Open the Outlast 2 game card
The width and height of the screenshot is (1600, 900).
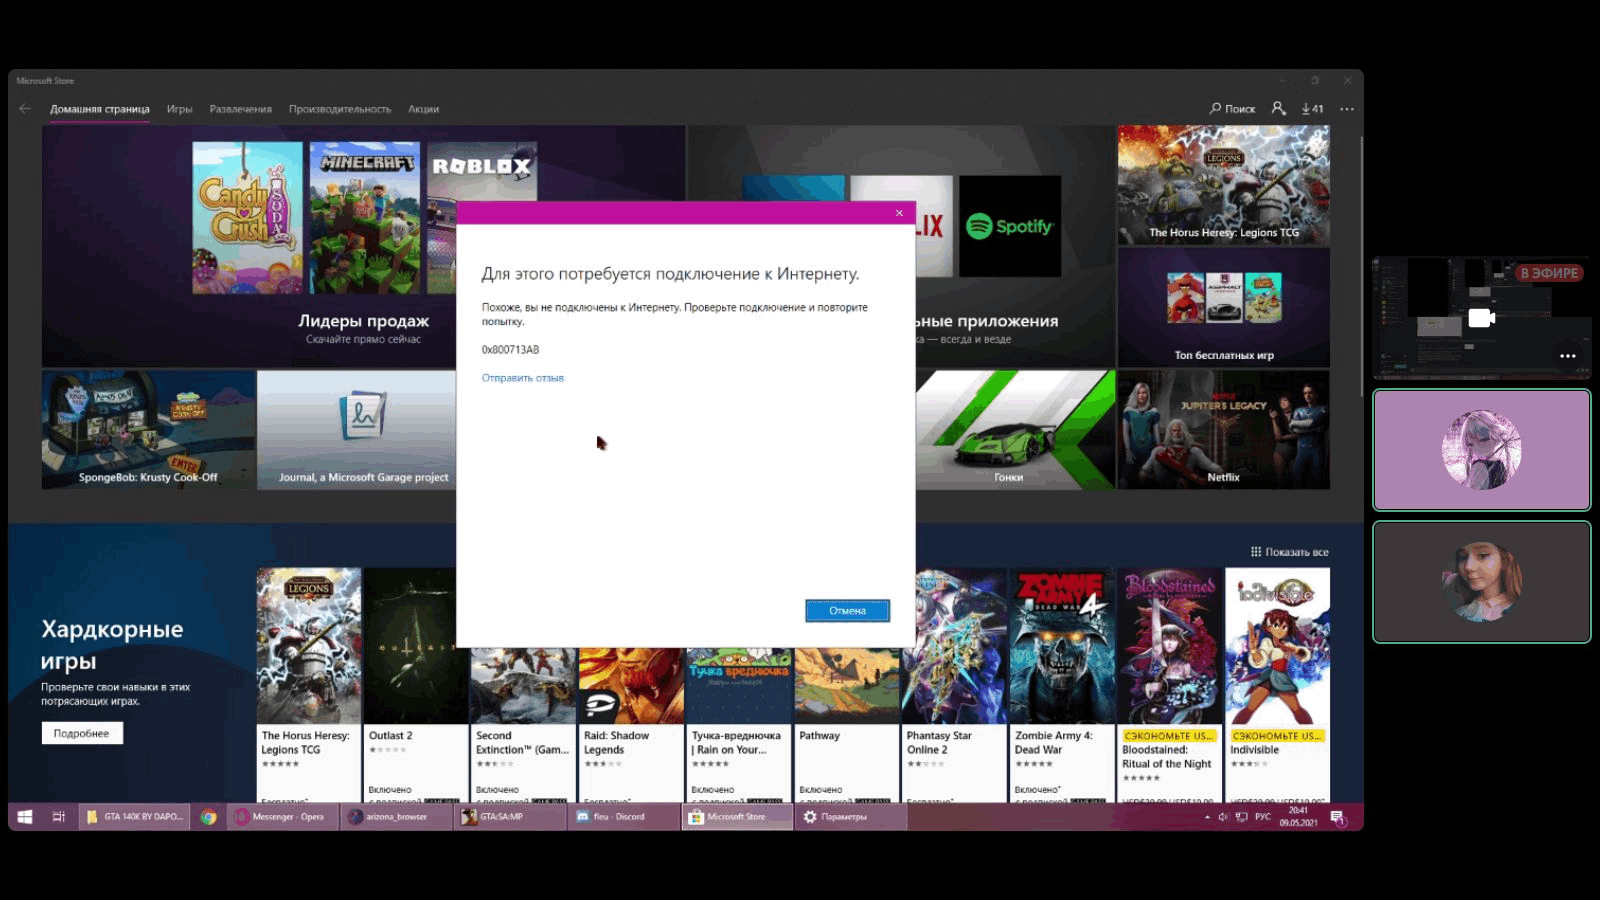coord(415,685)
